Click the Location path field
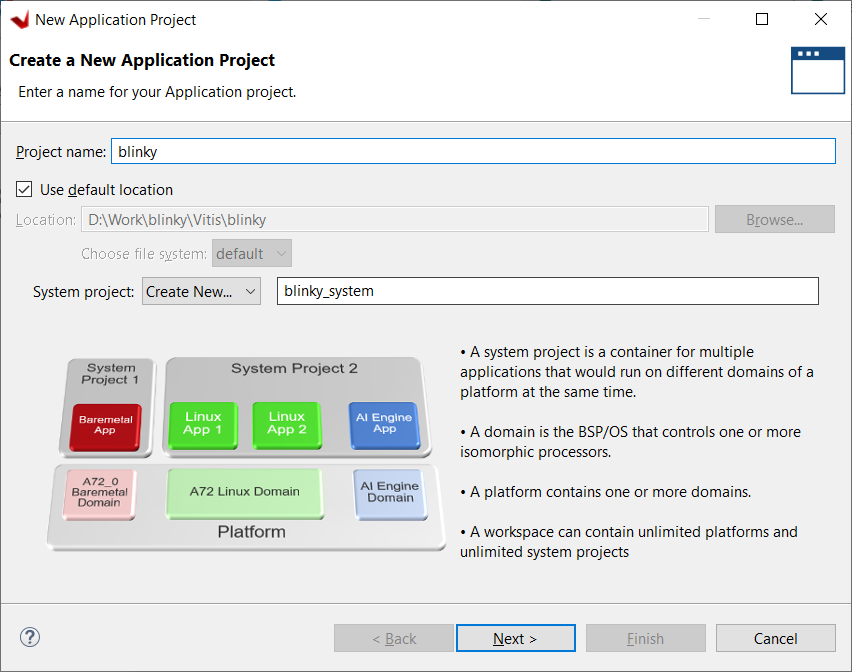Viewport: 852px width, 672px height. pos(395,219)
